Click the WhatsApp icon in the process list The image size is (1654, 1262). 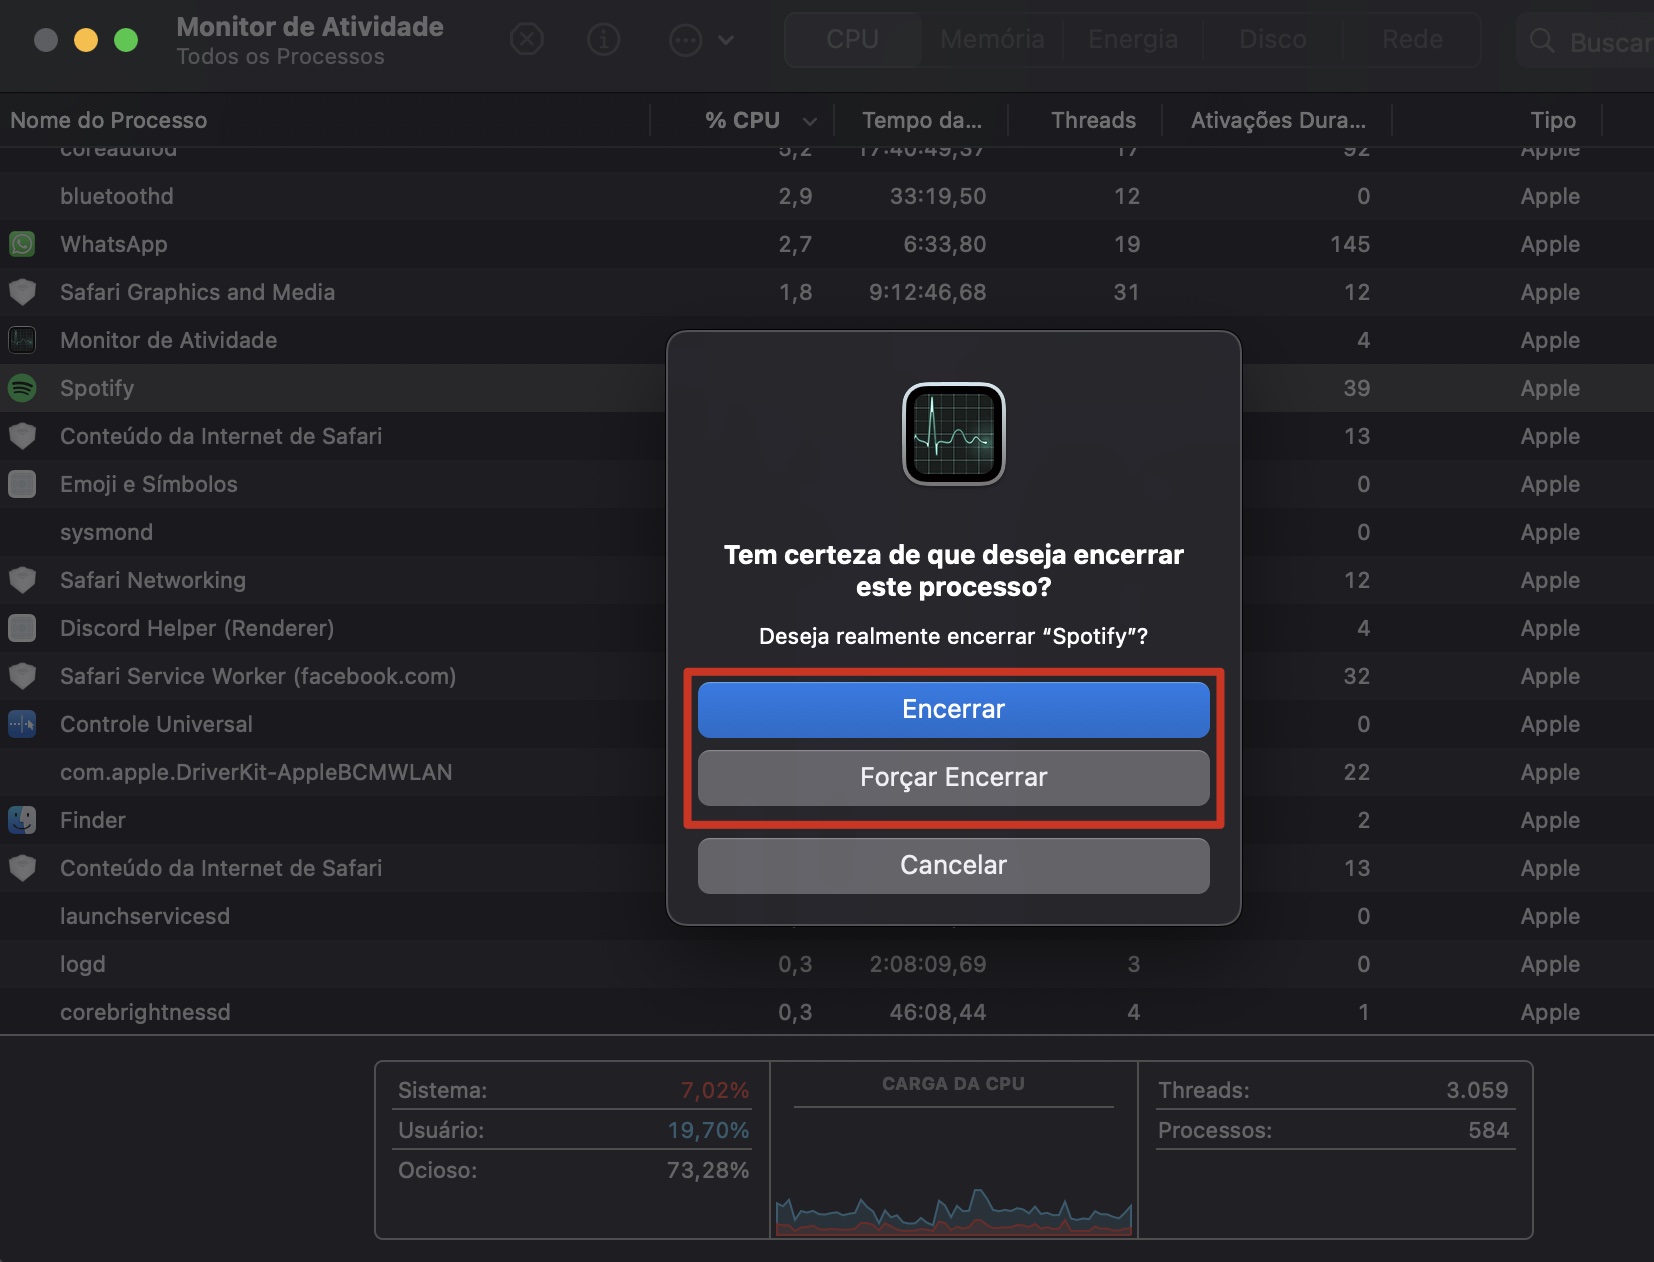tap(22, 244)
